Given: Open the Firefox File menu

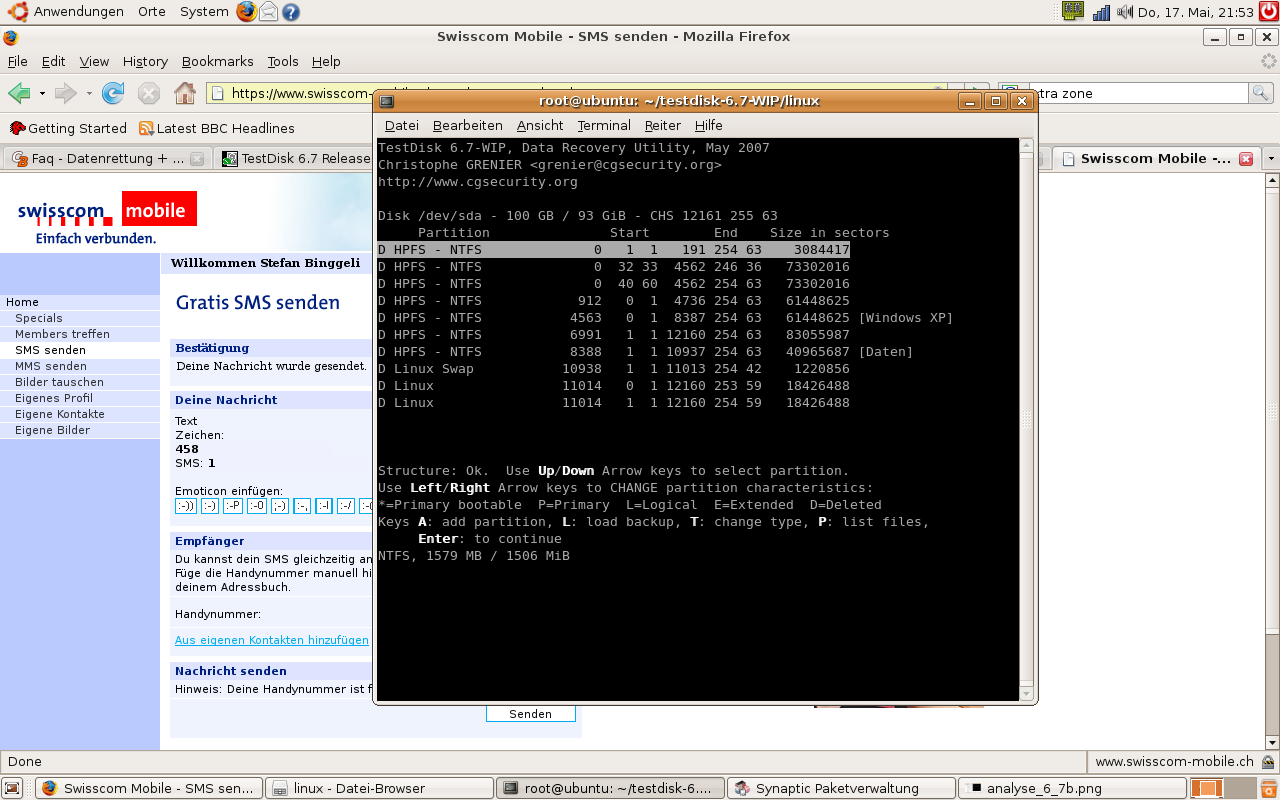Looking at the screenshot, I should (x=17, y=61).
